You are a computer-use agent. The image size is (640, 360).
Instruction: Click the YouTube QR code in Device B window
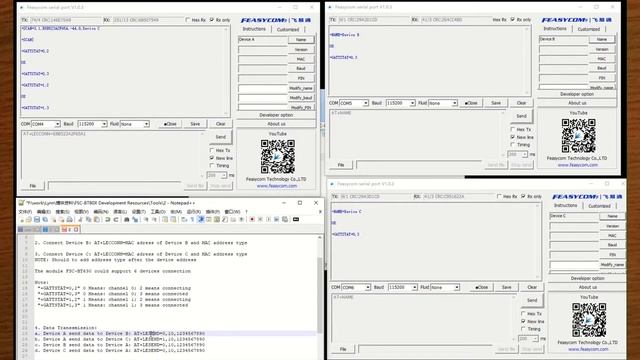pos(578,136)
